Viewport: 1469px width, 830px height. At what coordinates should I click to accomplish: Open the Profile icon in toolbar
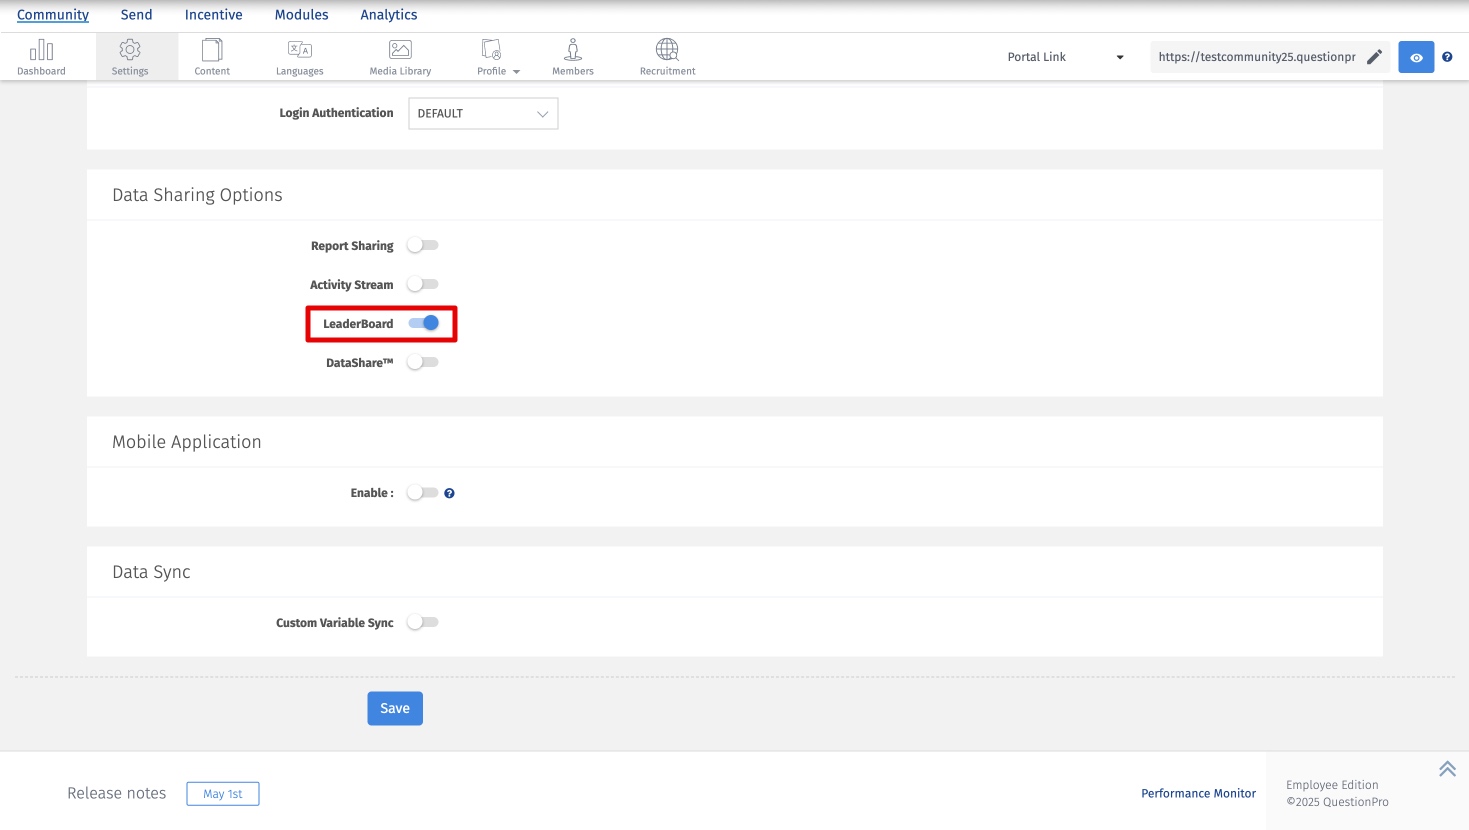[x=491, y=50]
